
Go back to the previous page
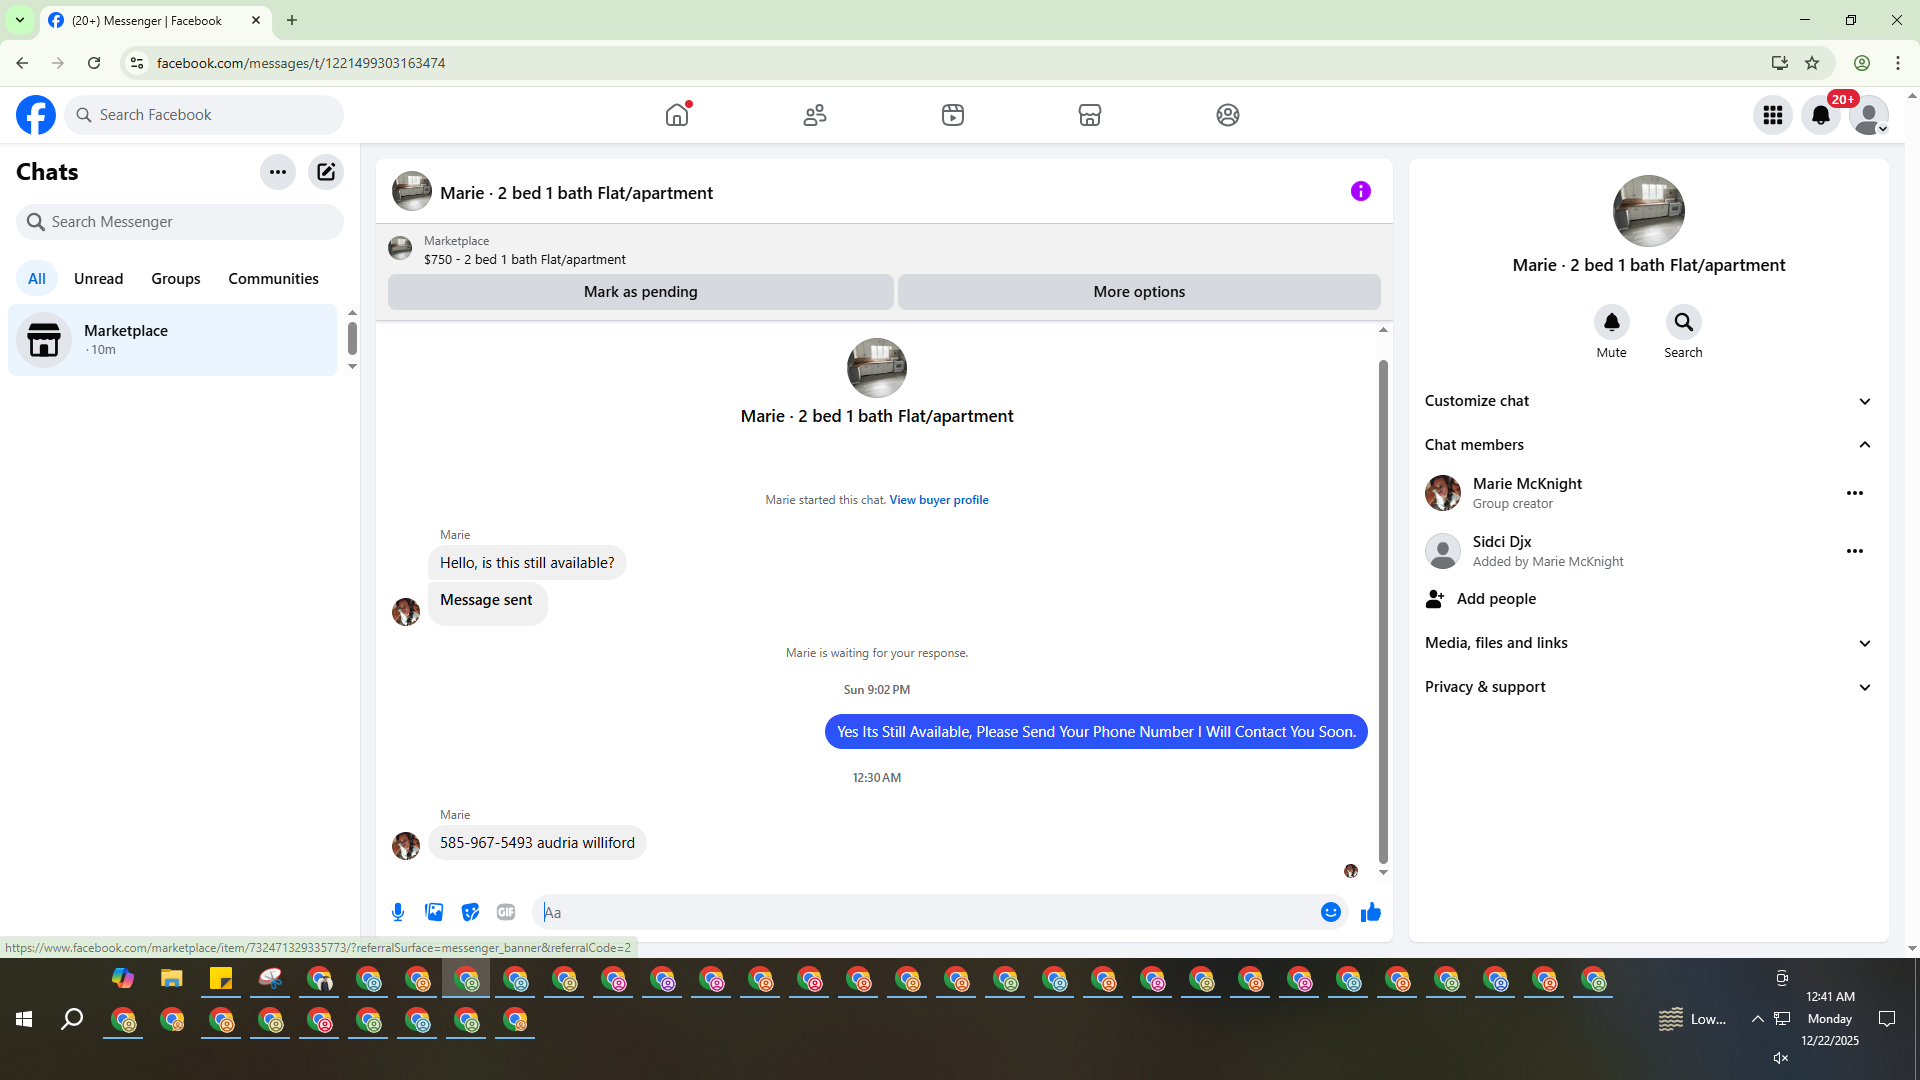22,63
